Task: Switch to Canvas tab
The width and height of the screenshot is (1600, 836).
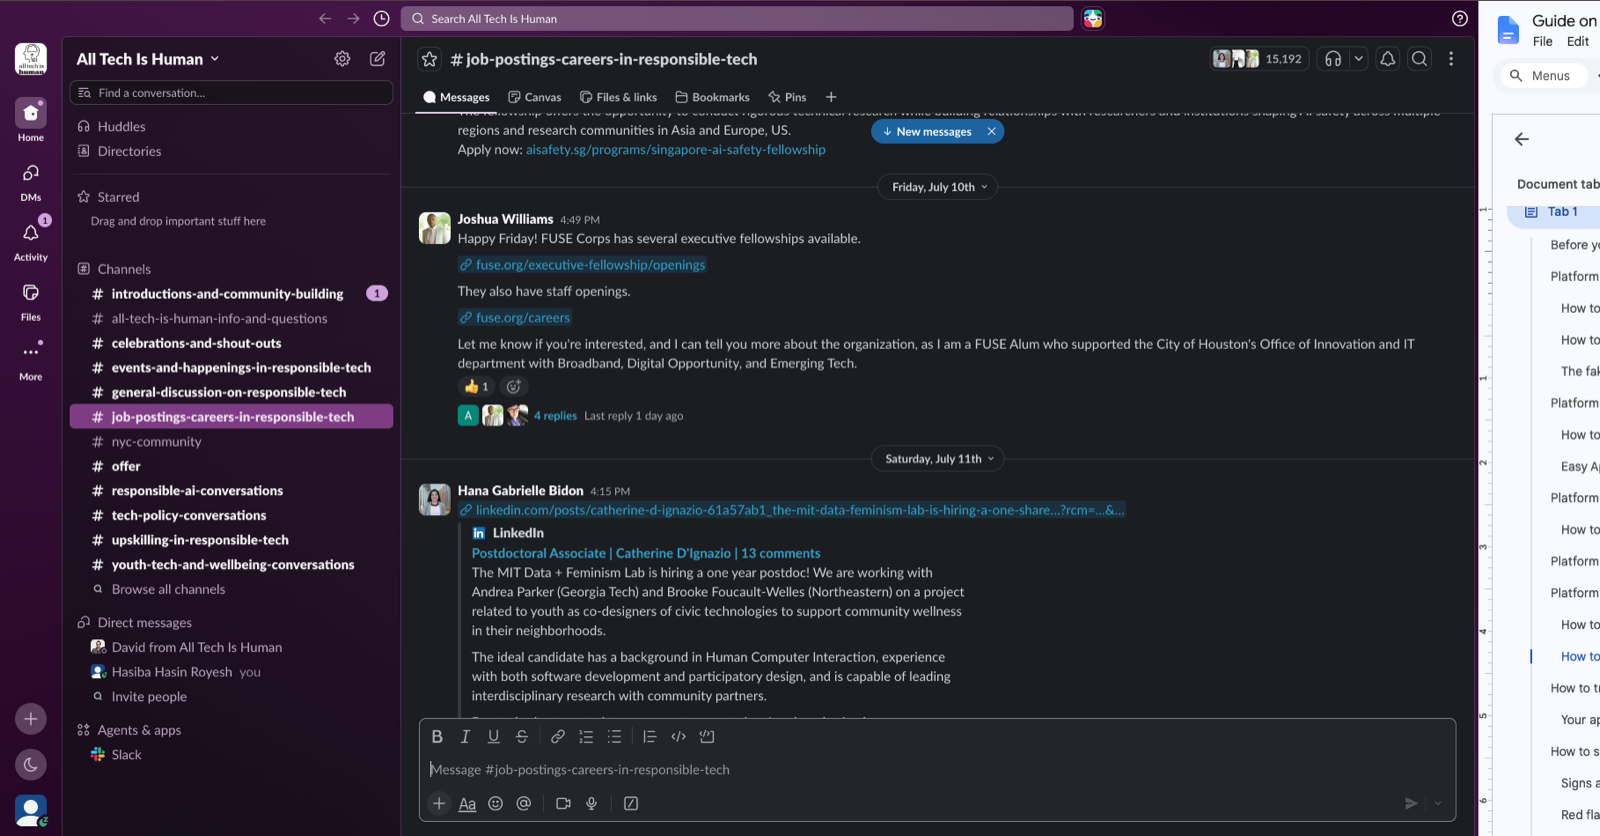Action: tap(534, 97)
